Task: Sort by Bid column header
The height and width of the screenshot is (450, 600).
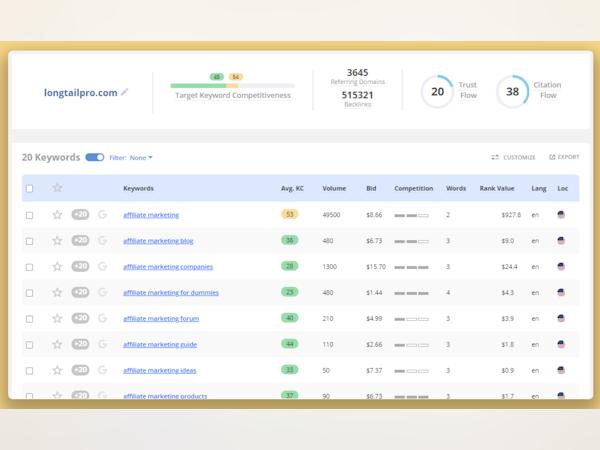Action: 371,188
